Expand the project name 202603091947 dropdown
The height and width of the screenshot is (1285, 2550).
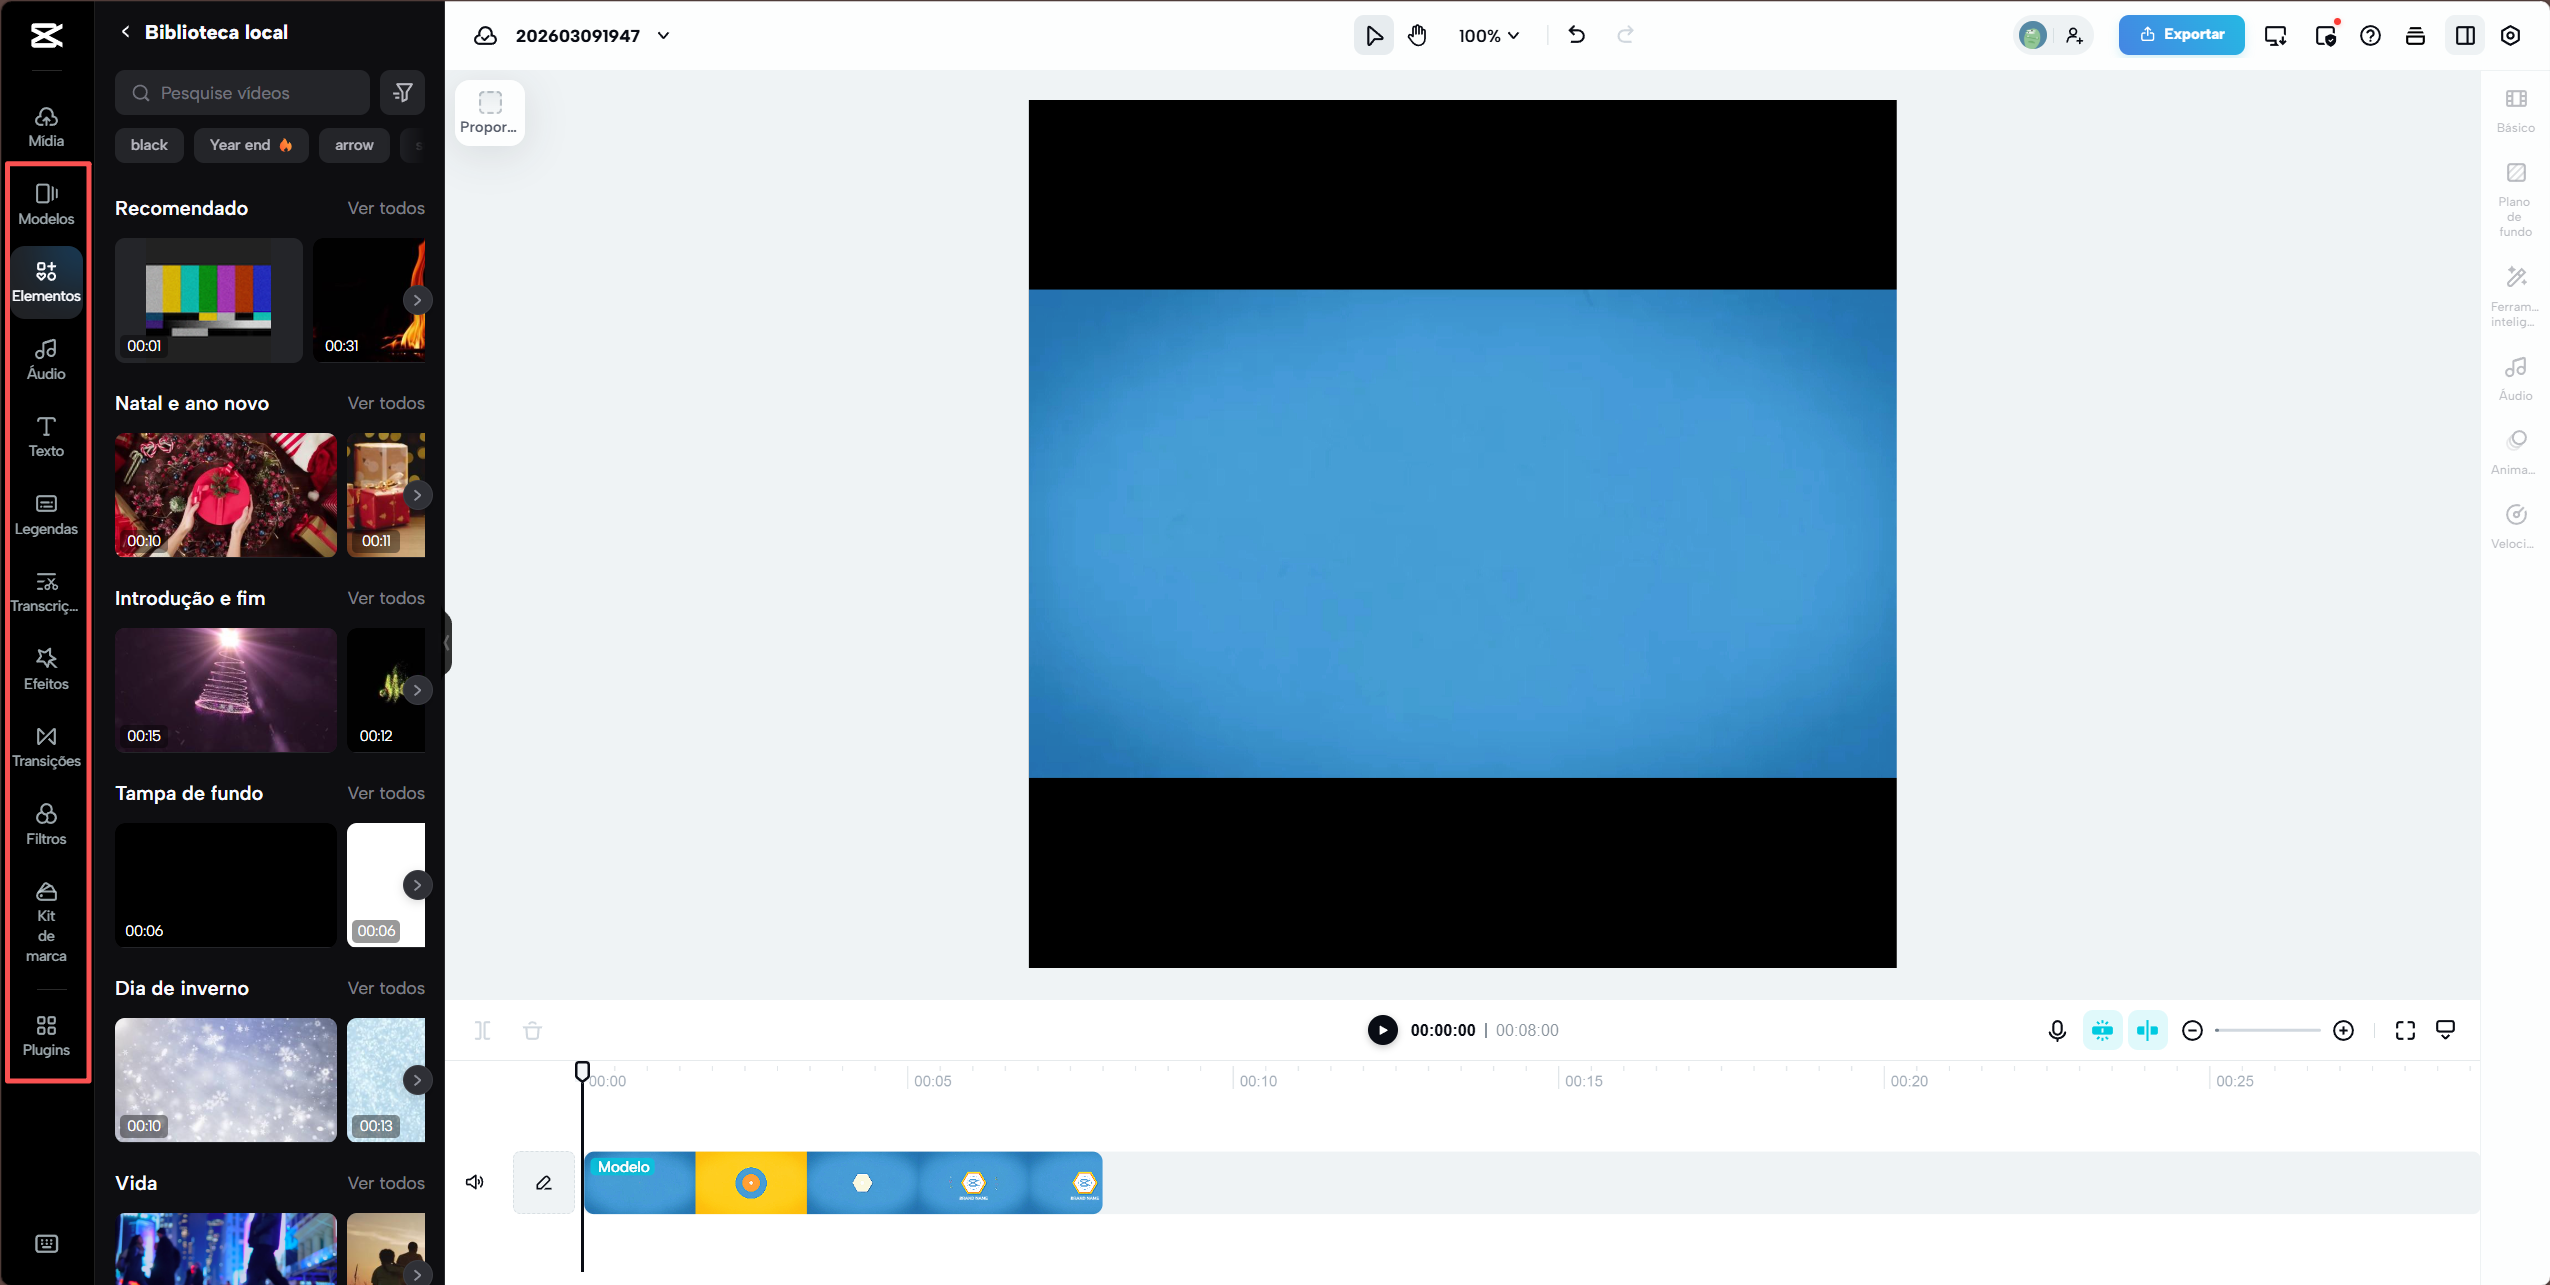click(x=663, y=36)
